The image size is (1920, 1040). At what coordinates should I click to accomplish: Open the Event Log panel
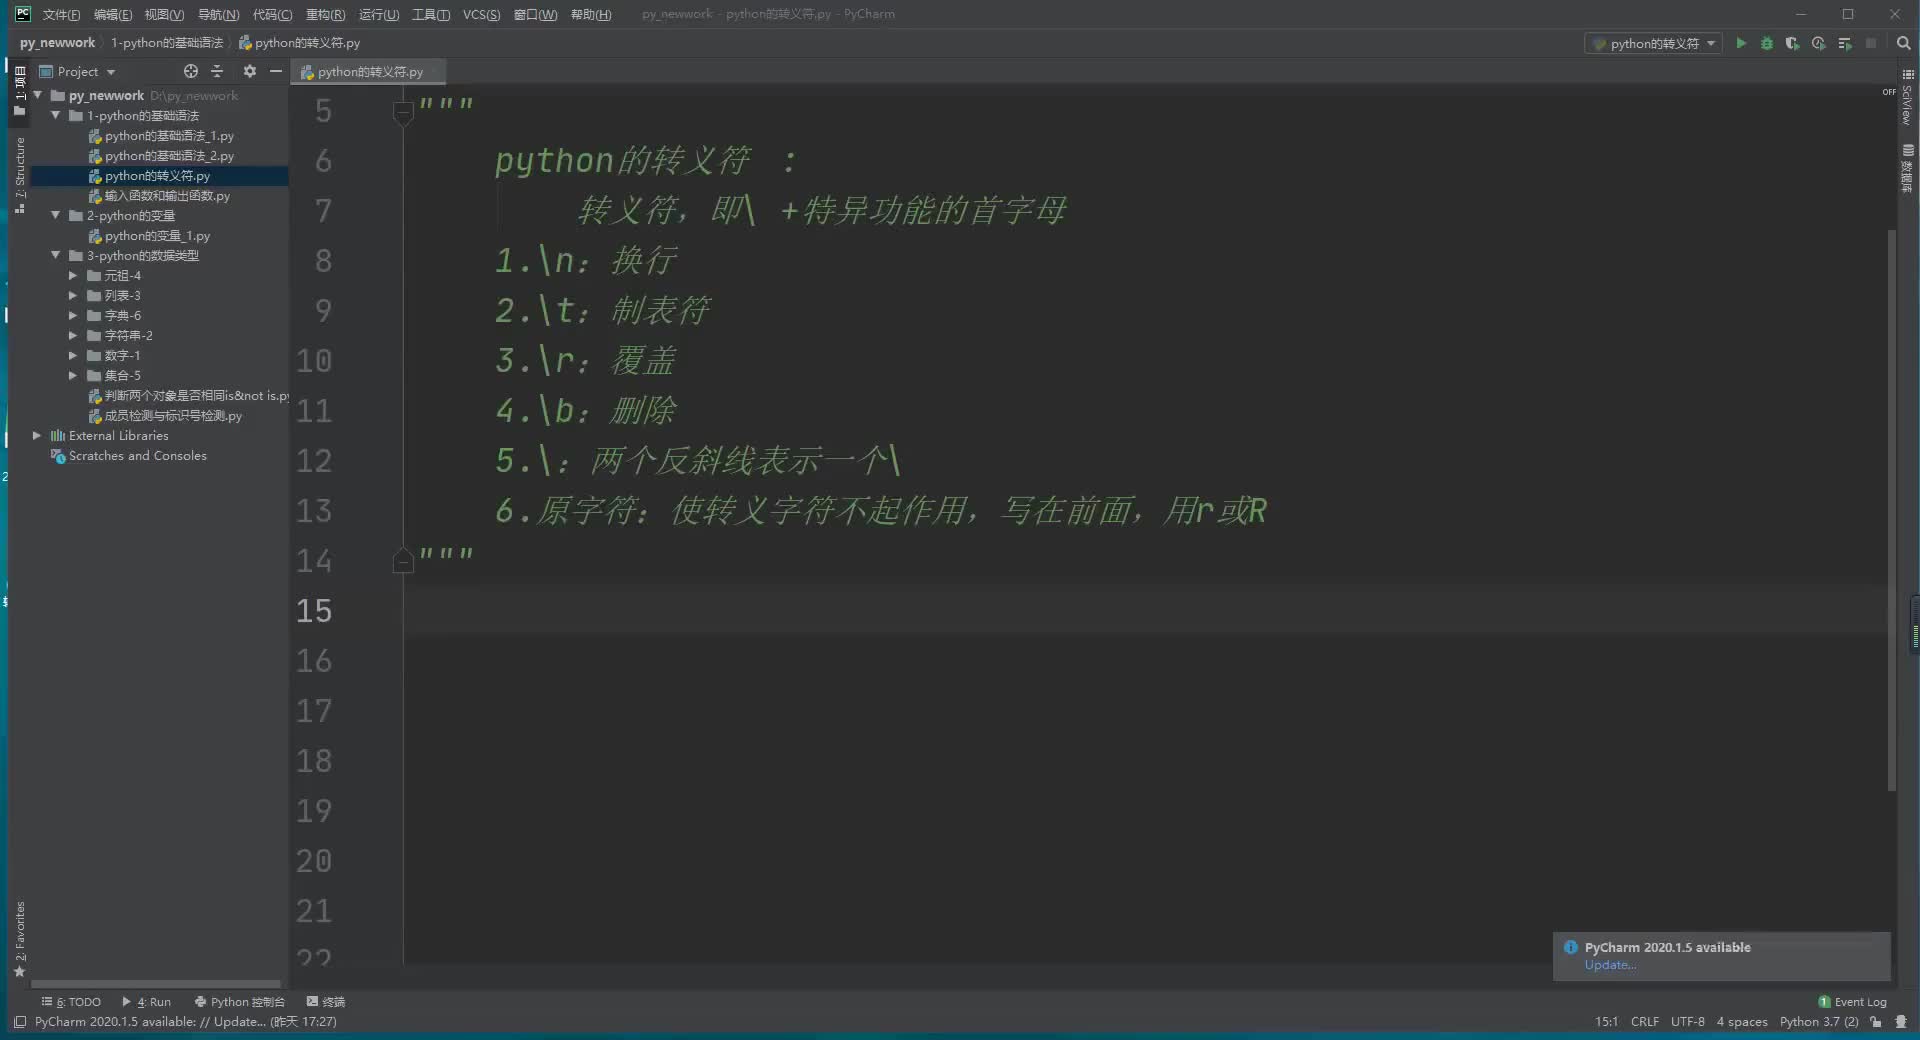pos(1852,1001)
